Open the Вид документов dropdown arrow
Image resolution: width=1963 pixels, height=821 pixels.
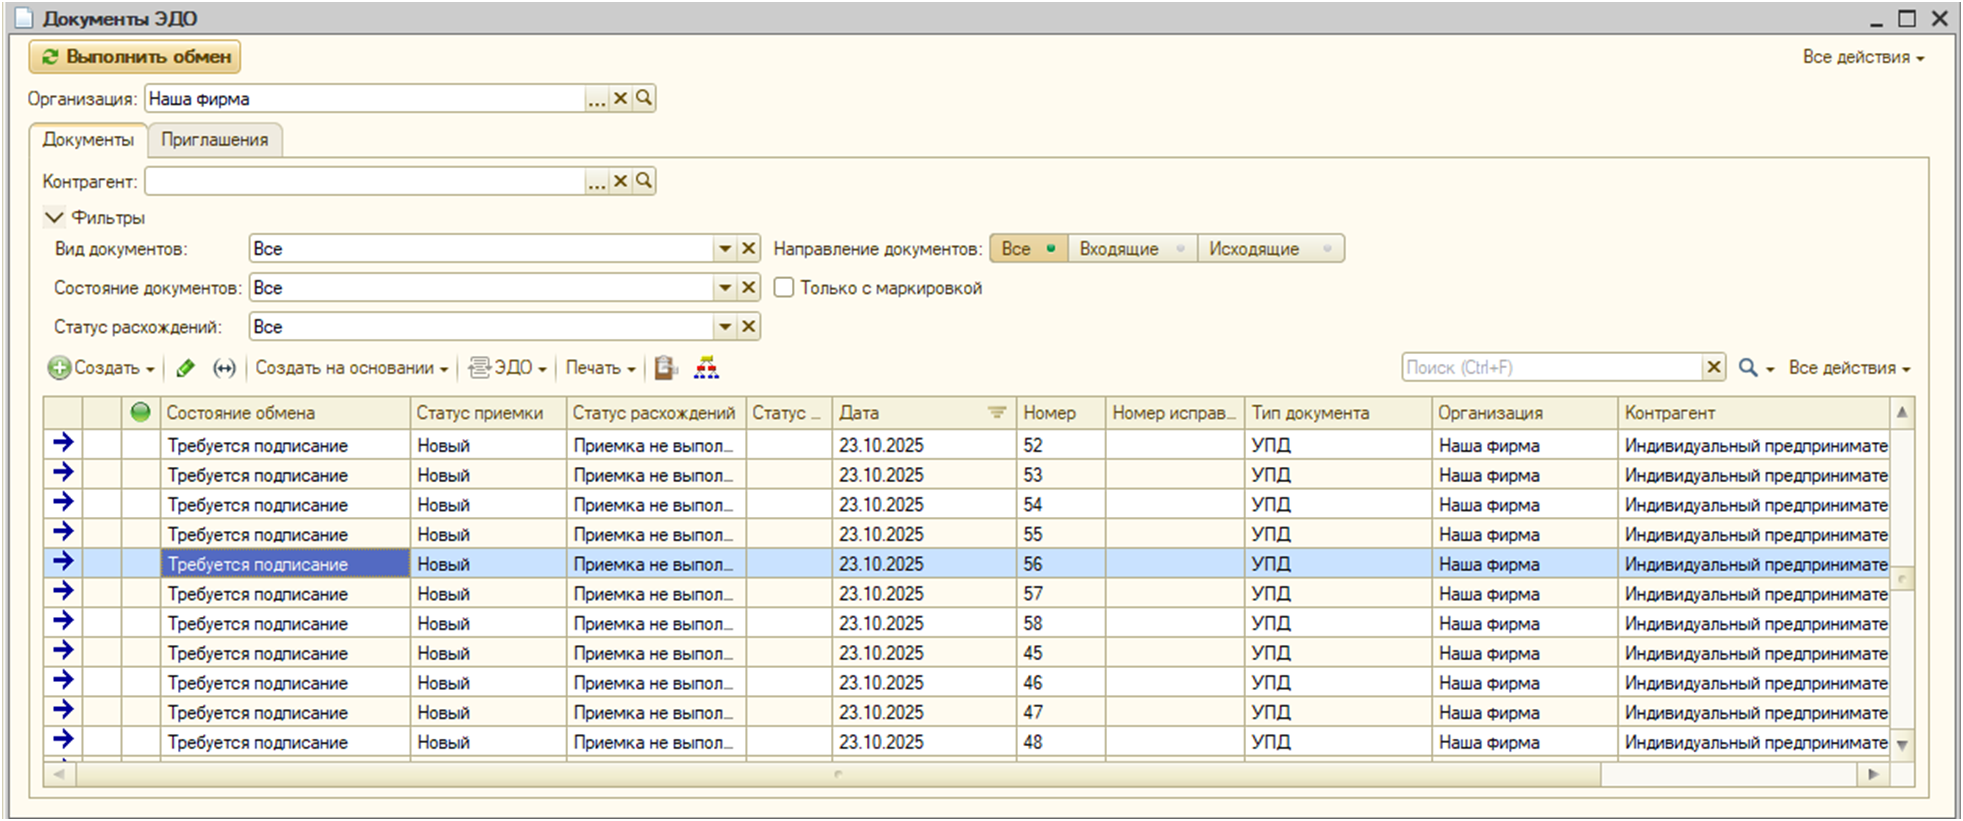point(724,249)
